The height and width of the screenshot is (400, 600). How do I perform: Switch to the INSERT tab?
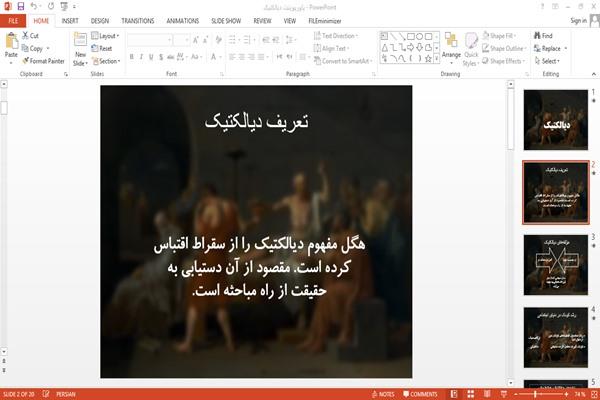click(x=70, y=21)
